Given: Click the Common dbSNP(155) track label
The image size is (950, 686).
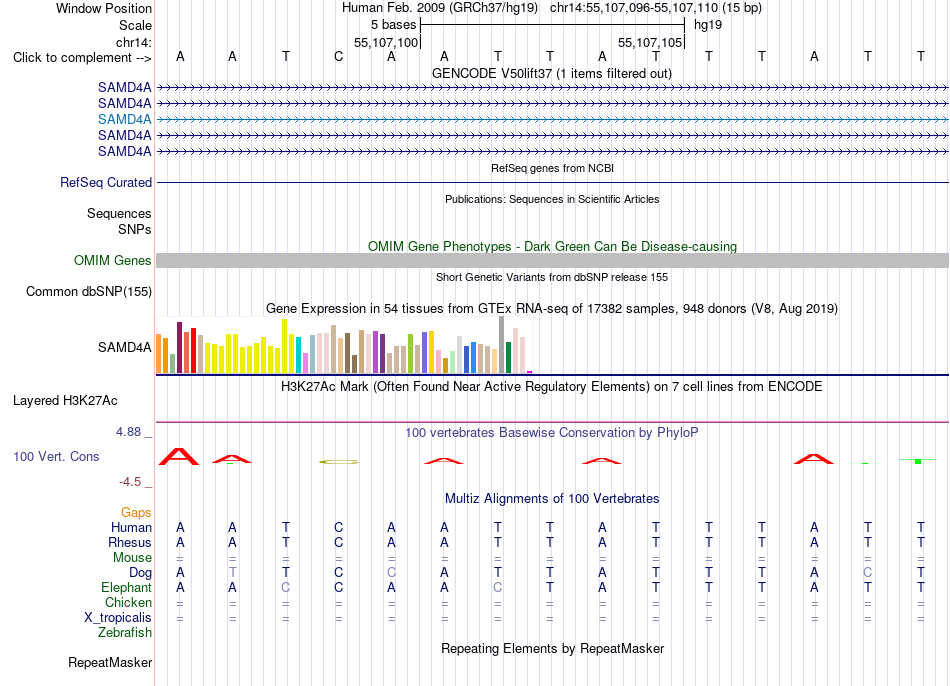Looking at the screenshot, I should tap(89, 291).
